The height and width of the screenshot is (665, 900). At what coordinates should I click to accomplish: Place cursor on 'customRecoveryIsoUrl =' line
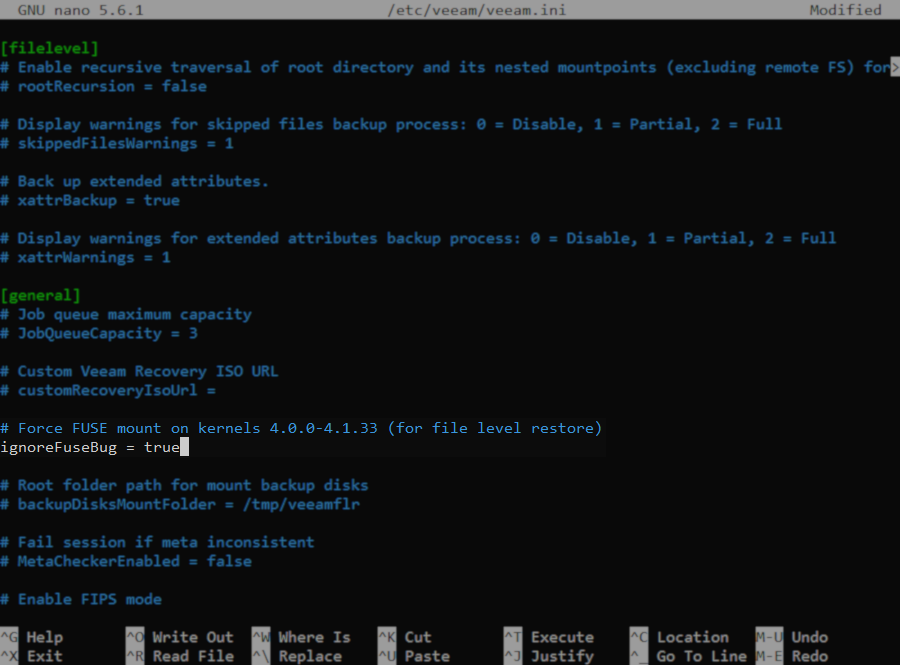pyautogui.click(x=108, y=390)
